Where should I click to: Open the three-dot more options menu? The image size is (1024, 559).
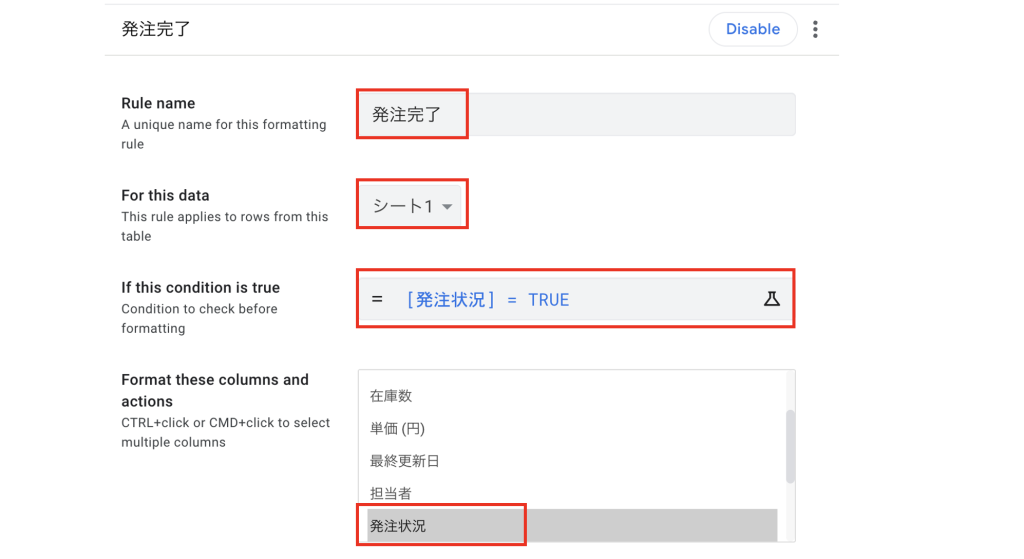tap(815, 29)
